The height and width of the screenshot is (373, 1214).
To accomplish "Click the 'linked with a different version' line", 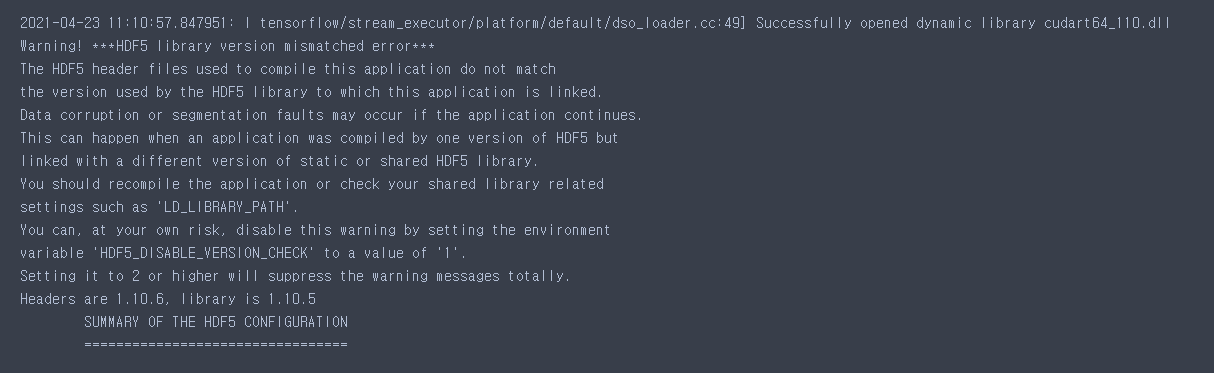I will point(279,161).
